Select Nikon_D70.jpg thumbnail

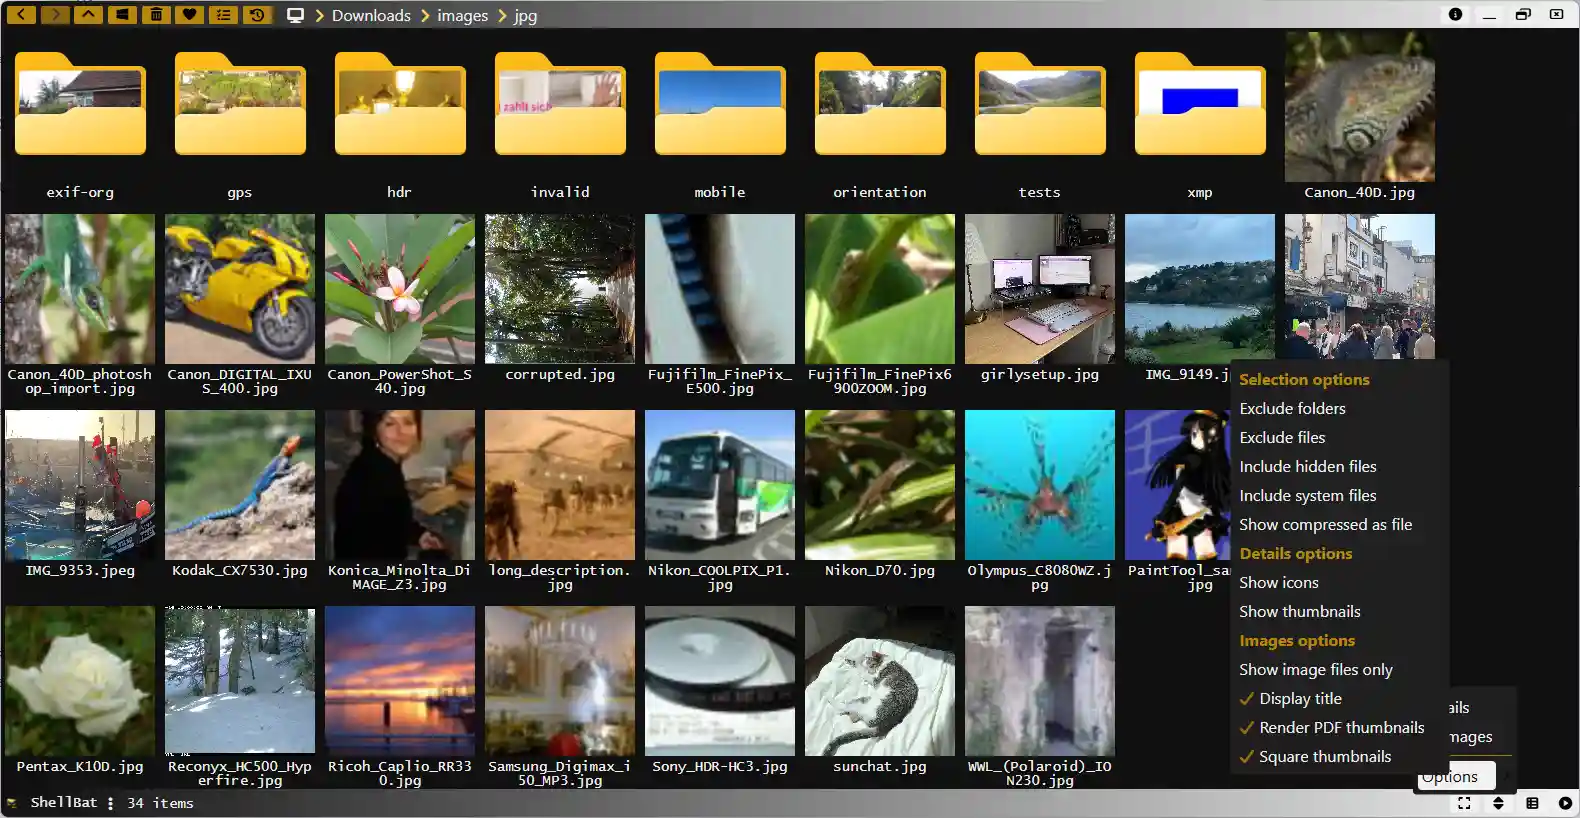(x=880, y=485)
